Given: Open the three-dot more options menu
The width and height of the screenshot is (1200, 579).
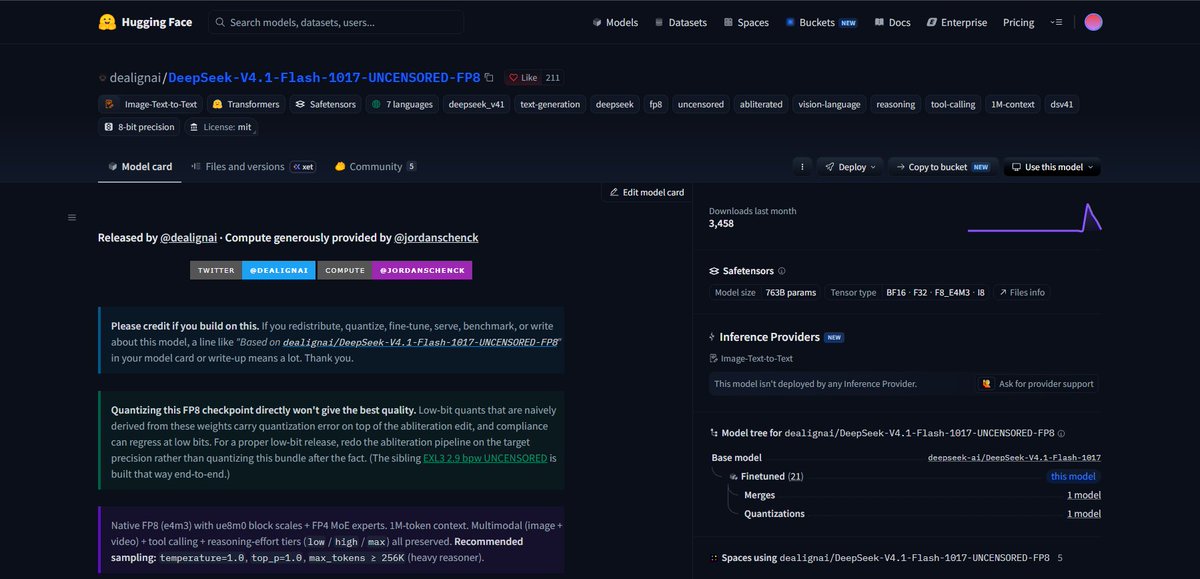Looking at the screenshot, I should point(801,167).
